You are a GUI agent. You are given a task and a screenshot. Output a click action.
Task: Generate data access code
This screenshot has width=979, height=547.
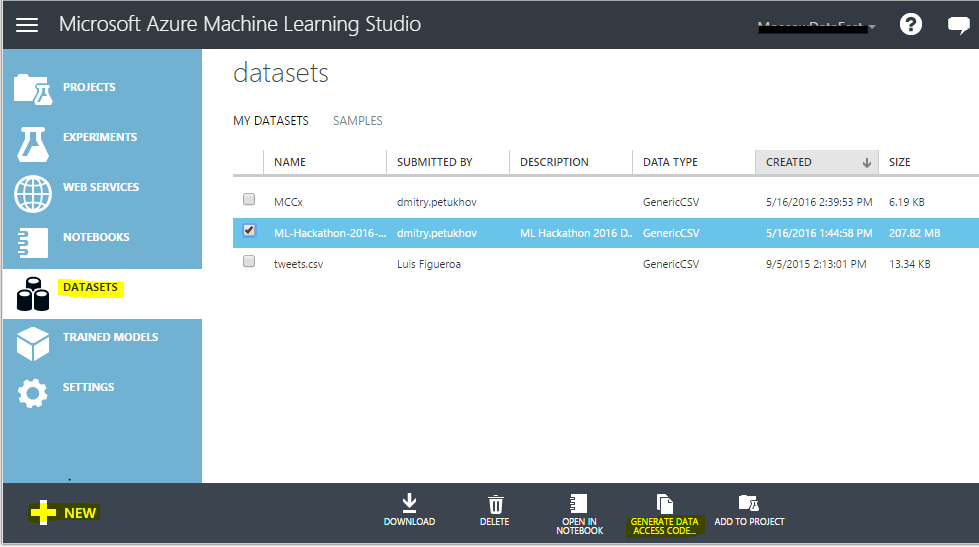pyautogui.click(x=664, y=515)
